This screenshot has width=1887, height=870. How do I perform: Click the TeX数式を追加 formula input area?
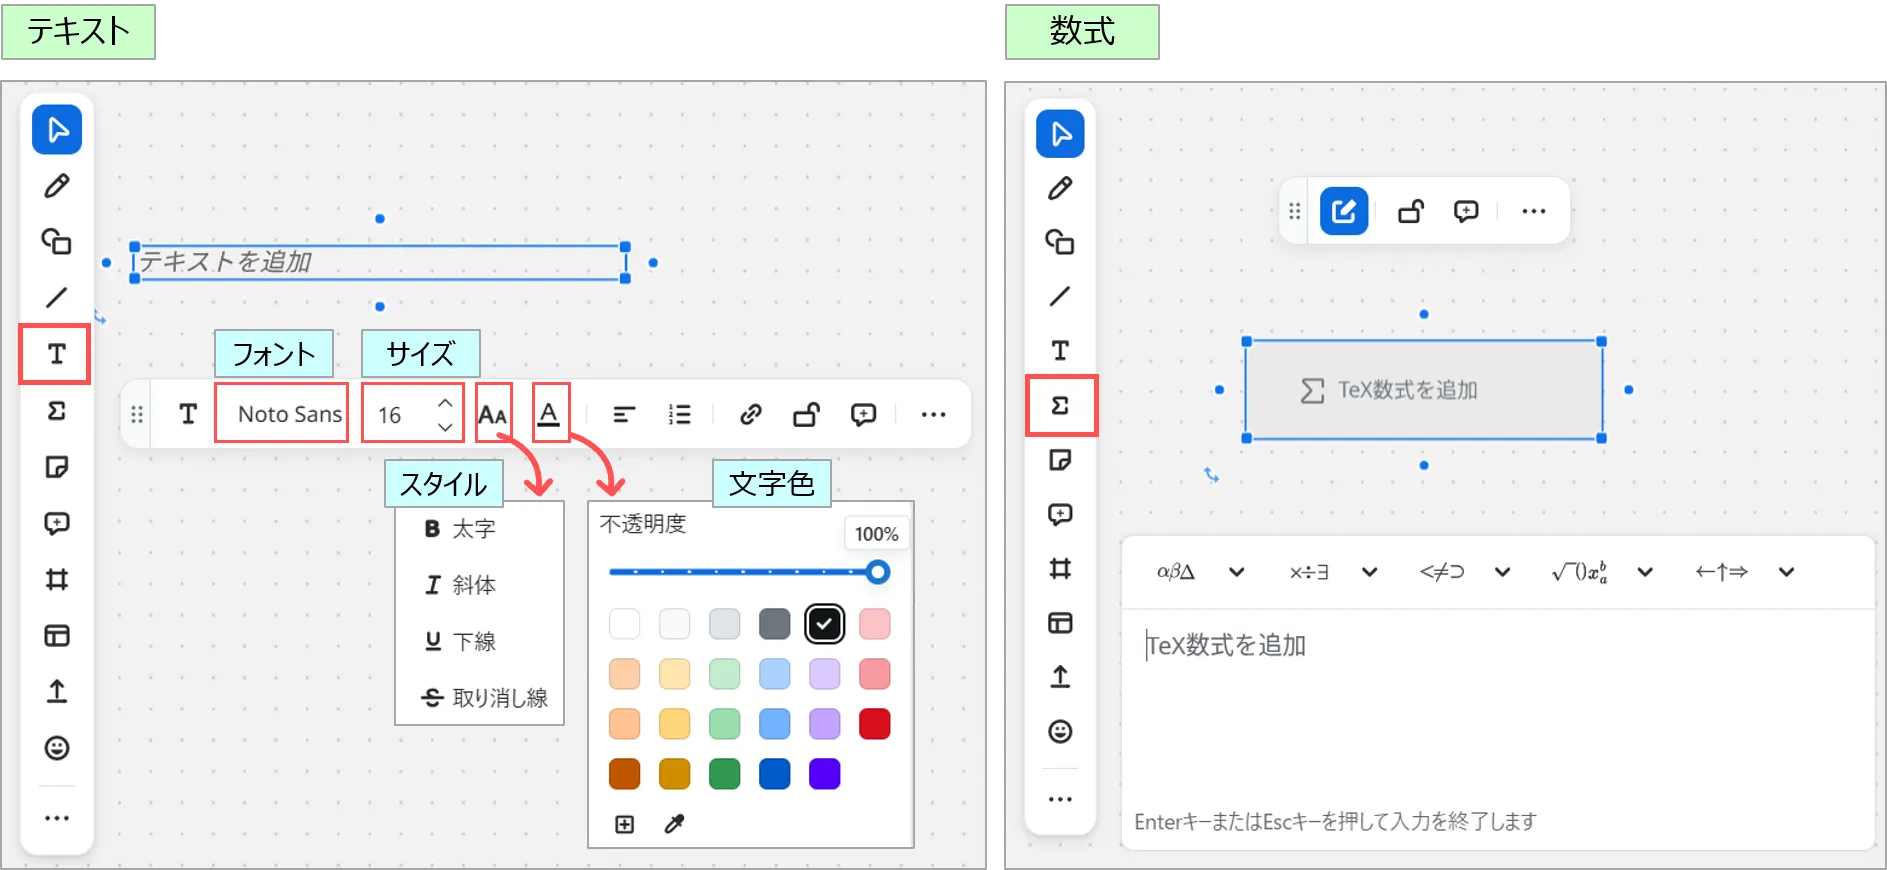[x=1495, y=700]
